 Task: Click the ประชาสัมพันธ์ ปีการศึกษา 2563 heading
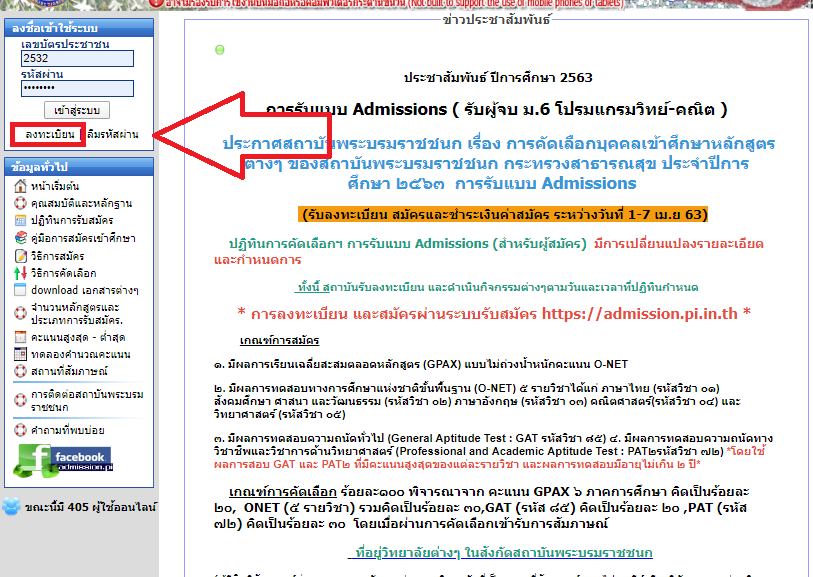pos(498,78)
